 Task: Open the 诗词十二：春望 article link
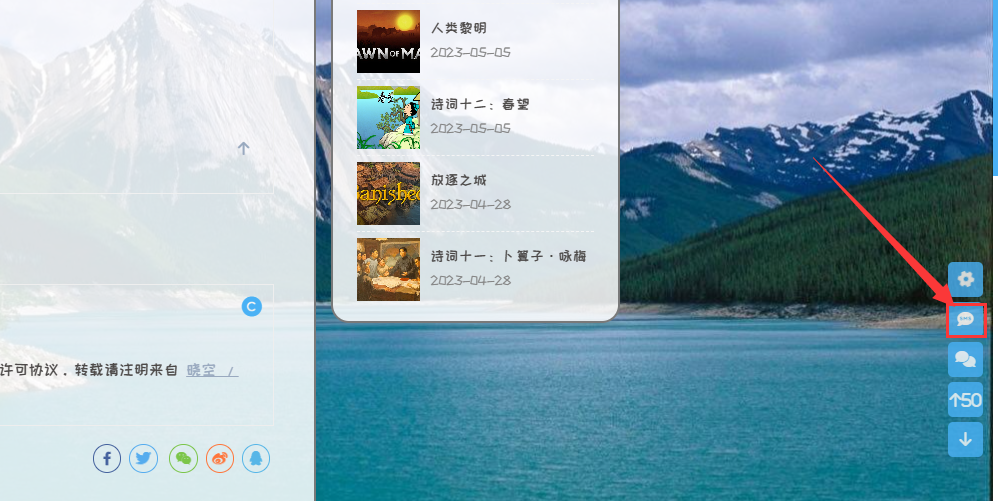[480, 104]
